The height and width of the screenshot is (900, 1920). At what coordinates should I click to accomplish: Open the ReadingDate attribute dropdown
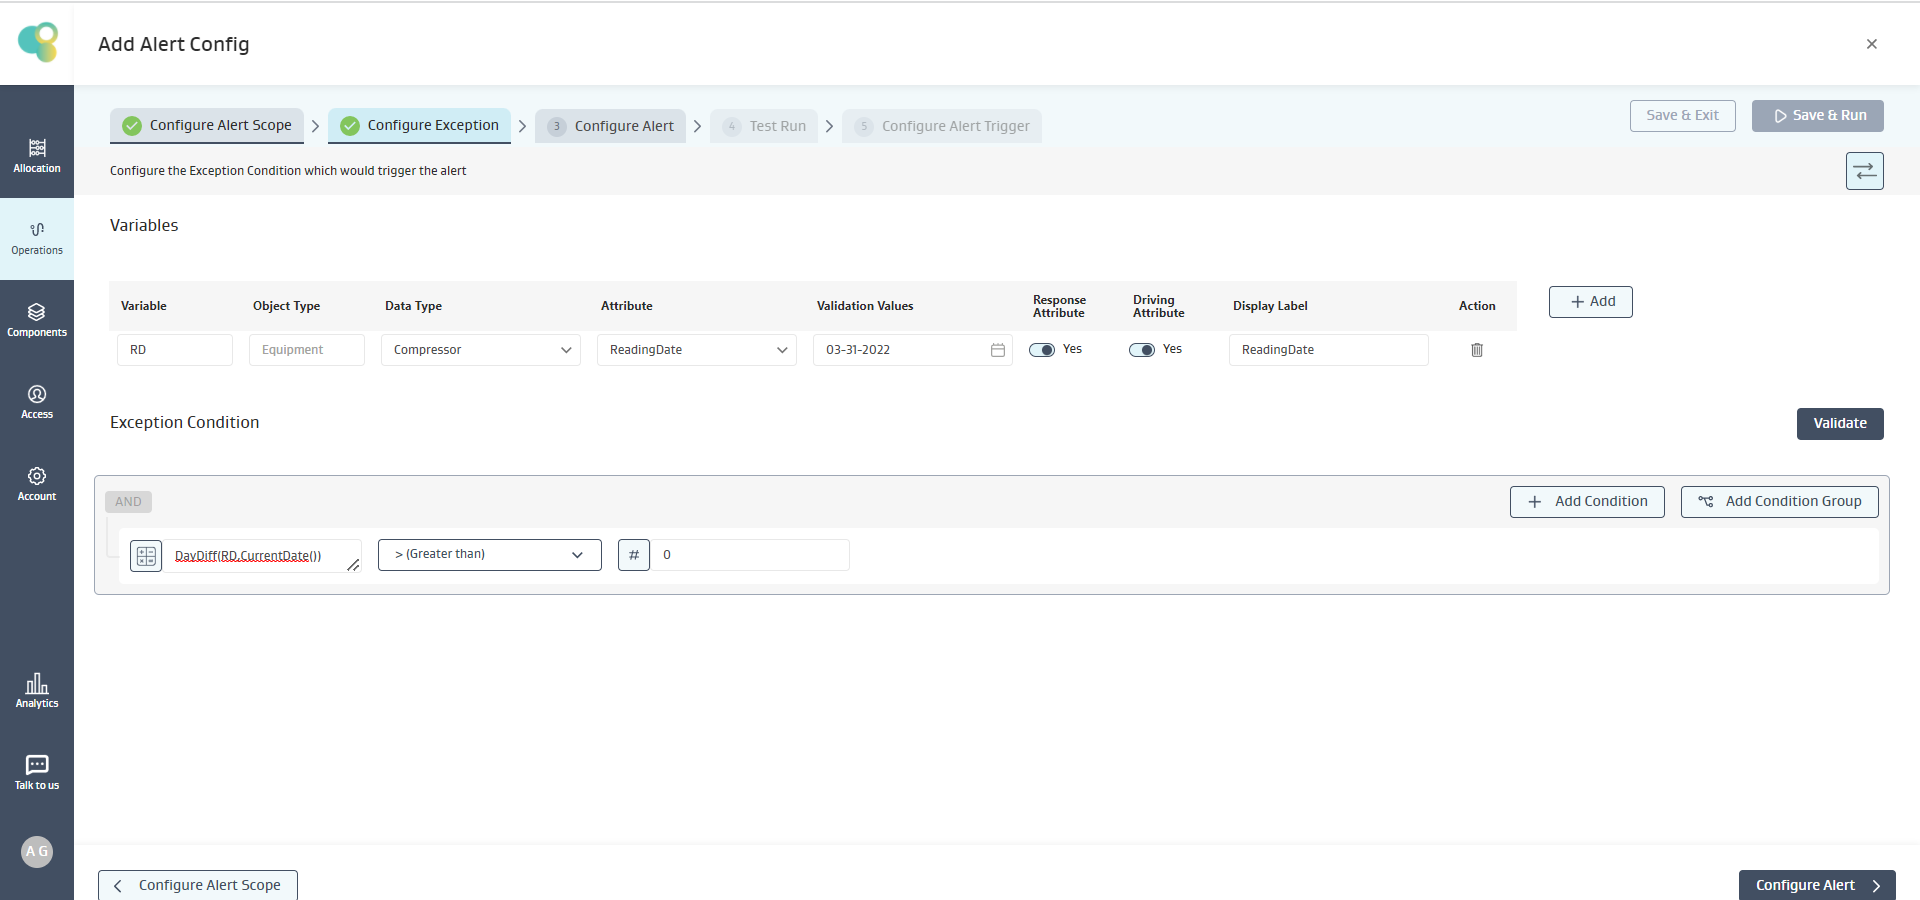click(696, 350)
